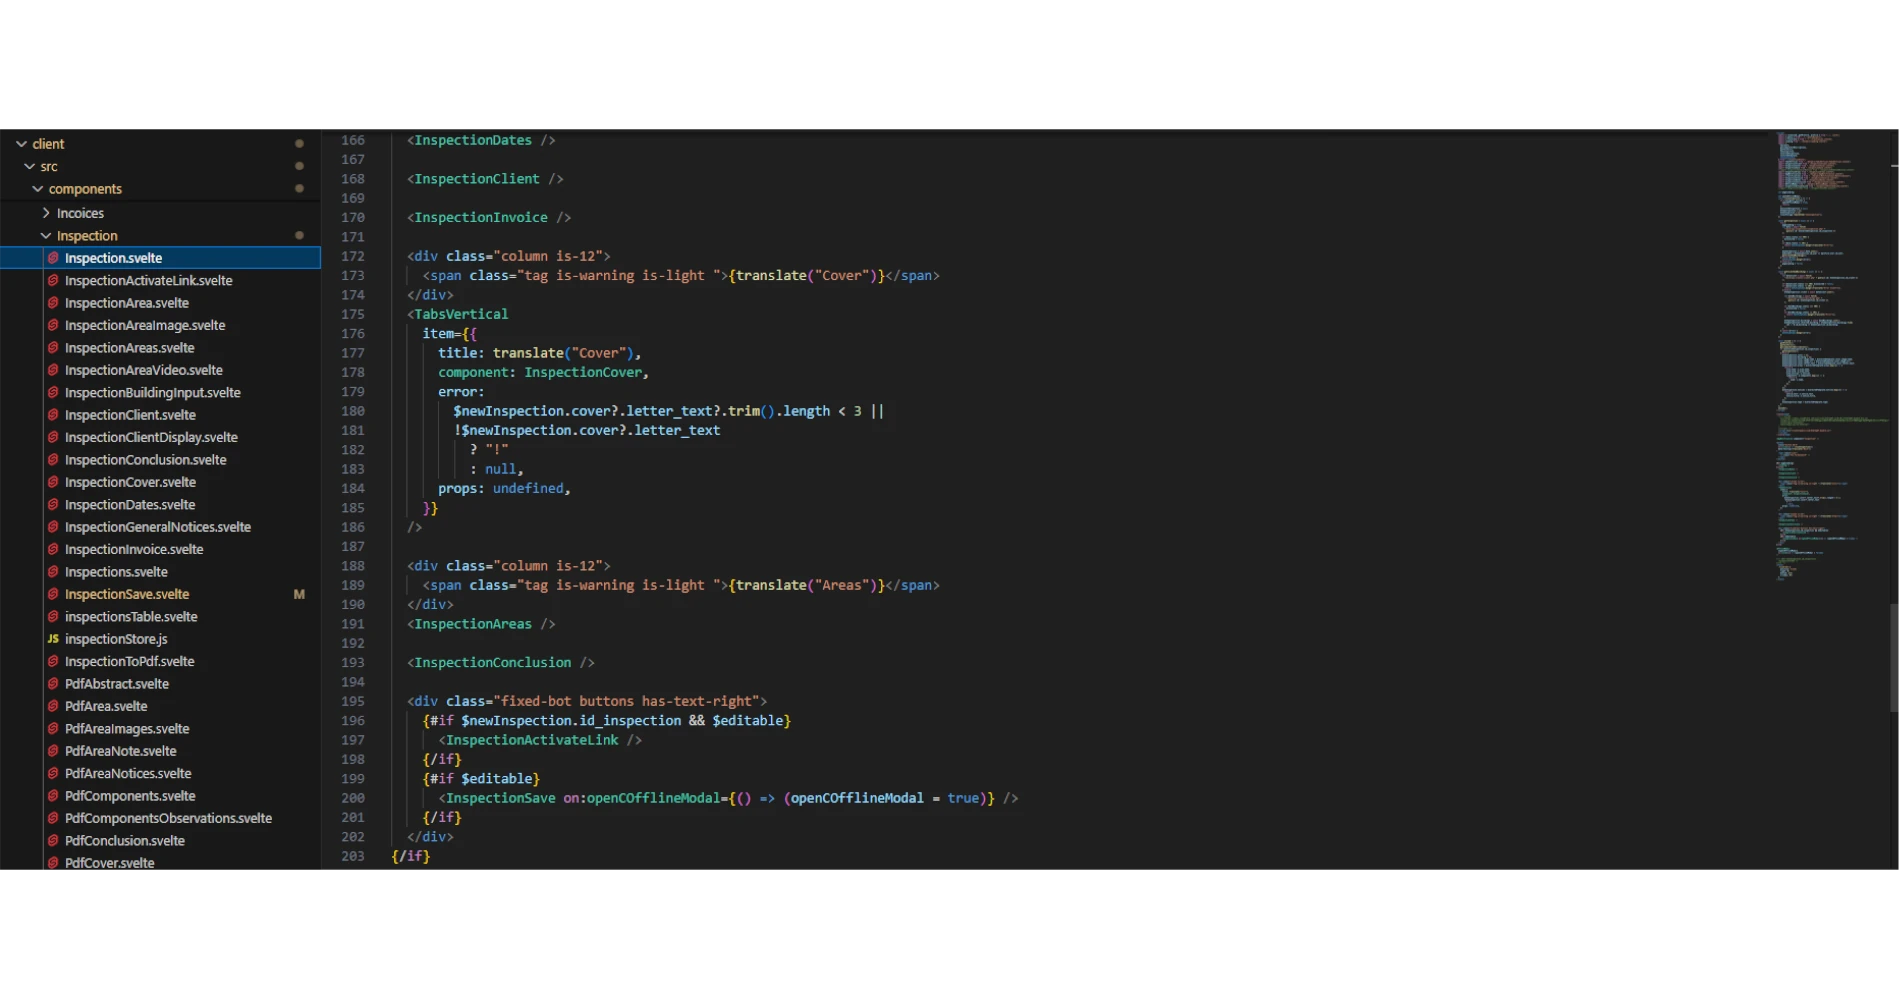Viewport: 1900px width, 1000px height.
Task: Click Svelte icon next to PdfAbstract.svelte
Action: 53,684
